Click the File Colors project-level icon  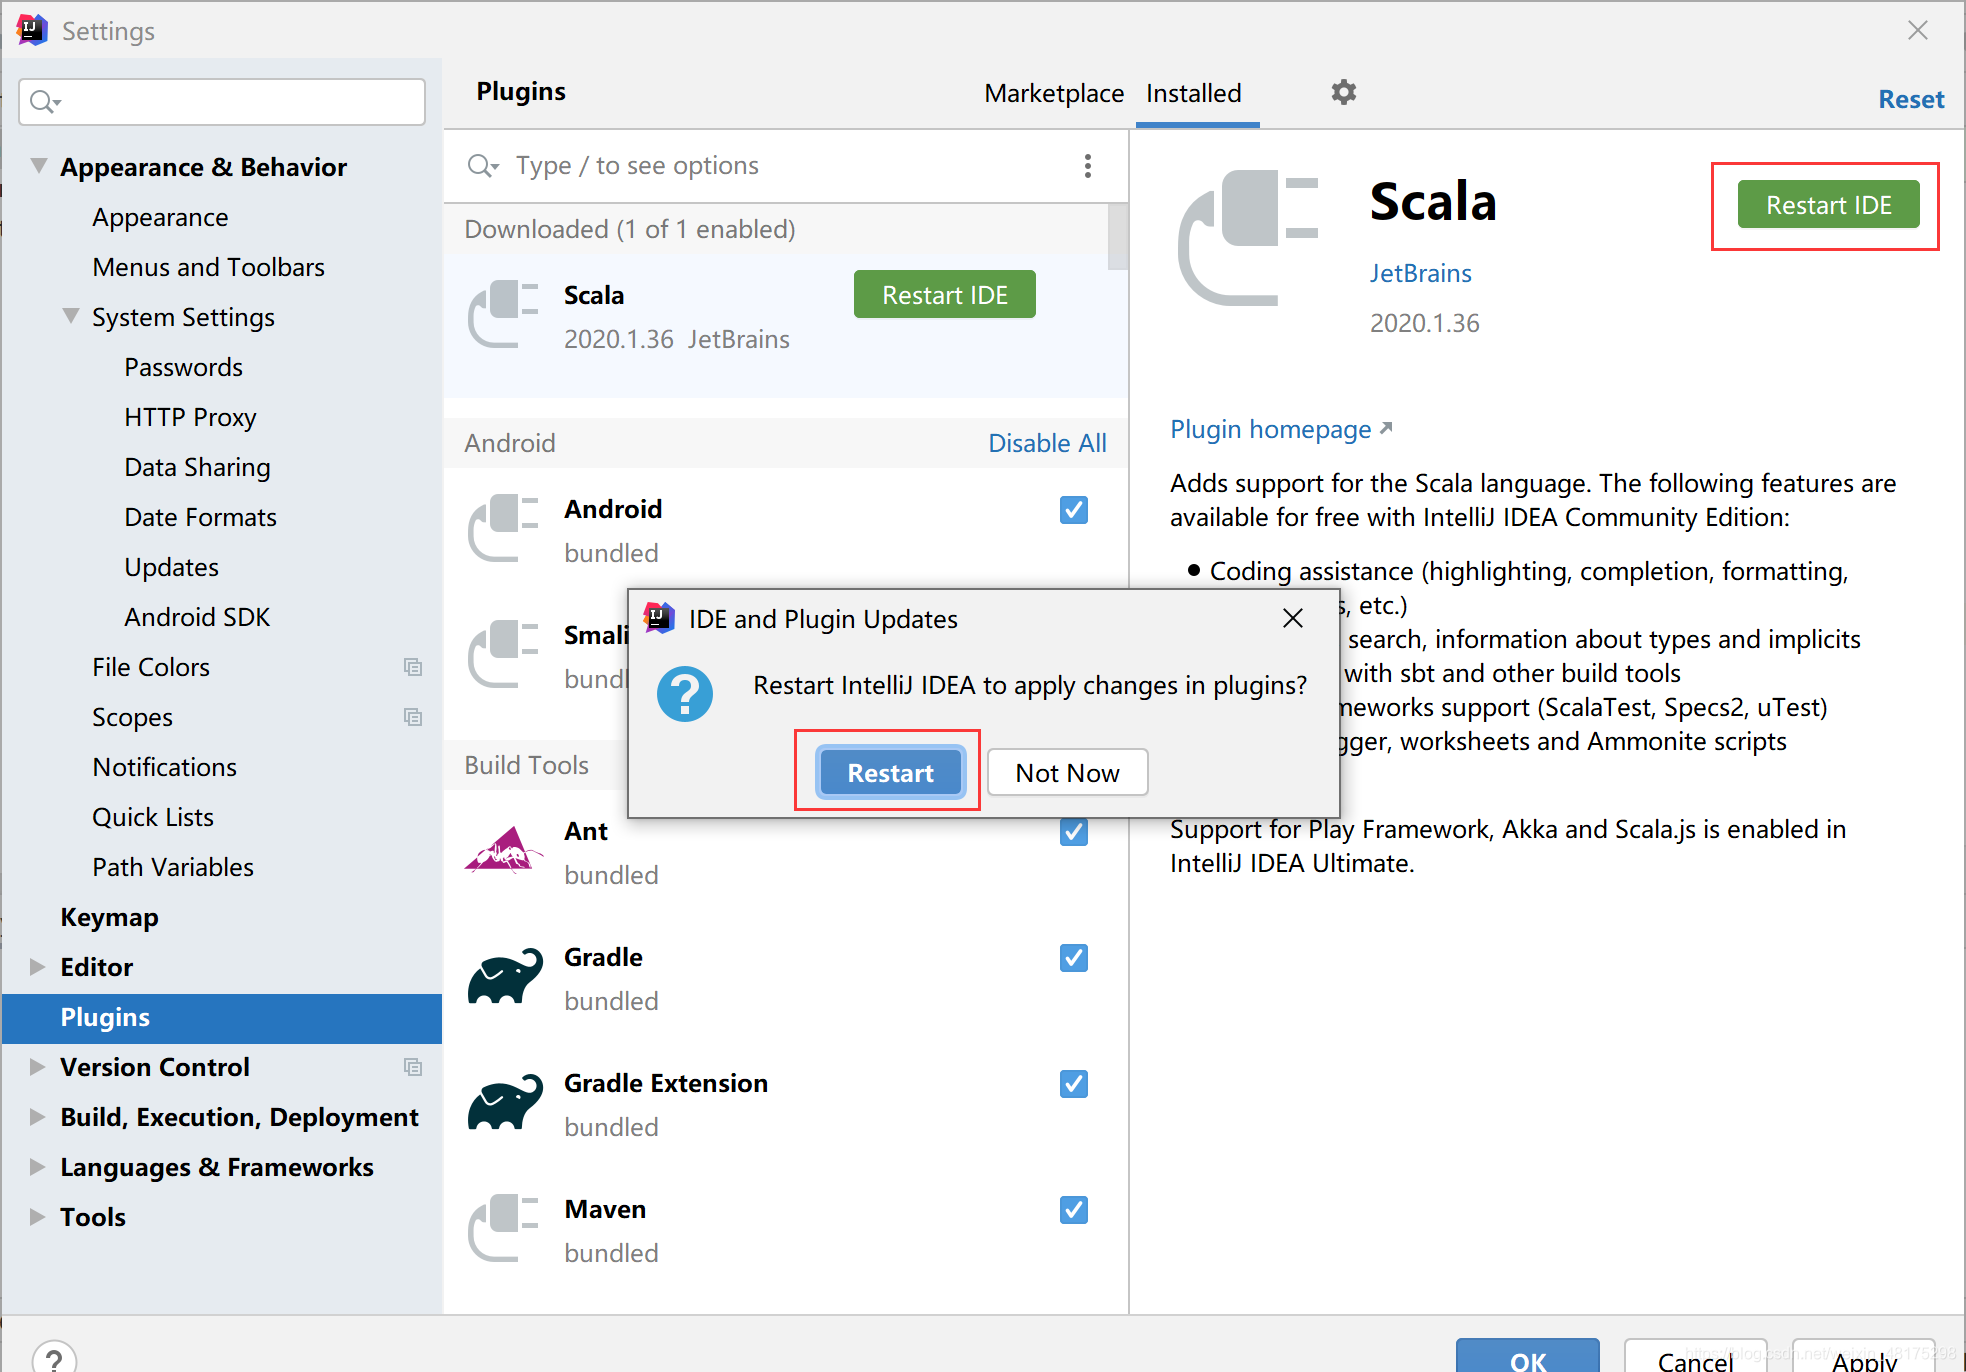[x=413, y=667]
